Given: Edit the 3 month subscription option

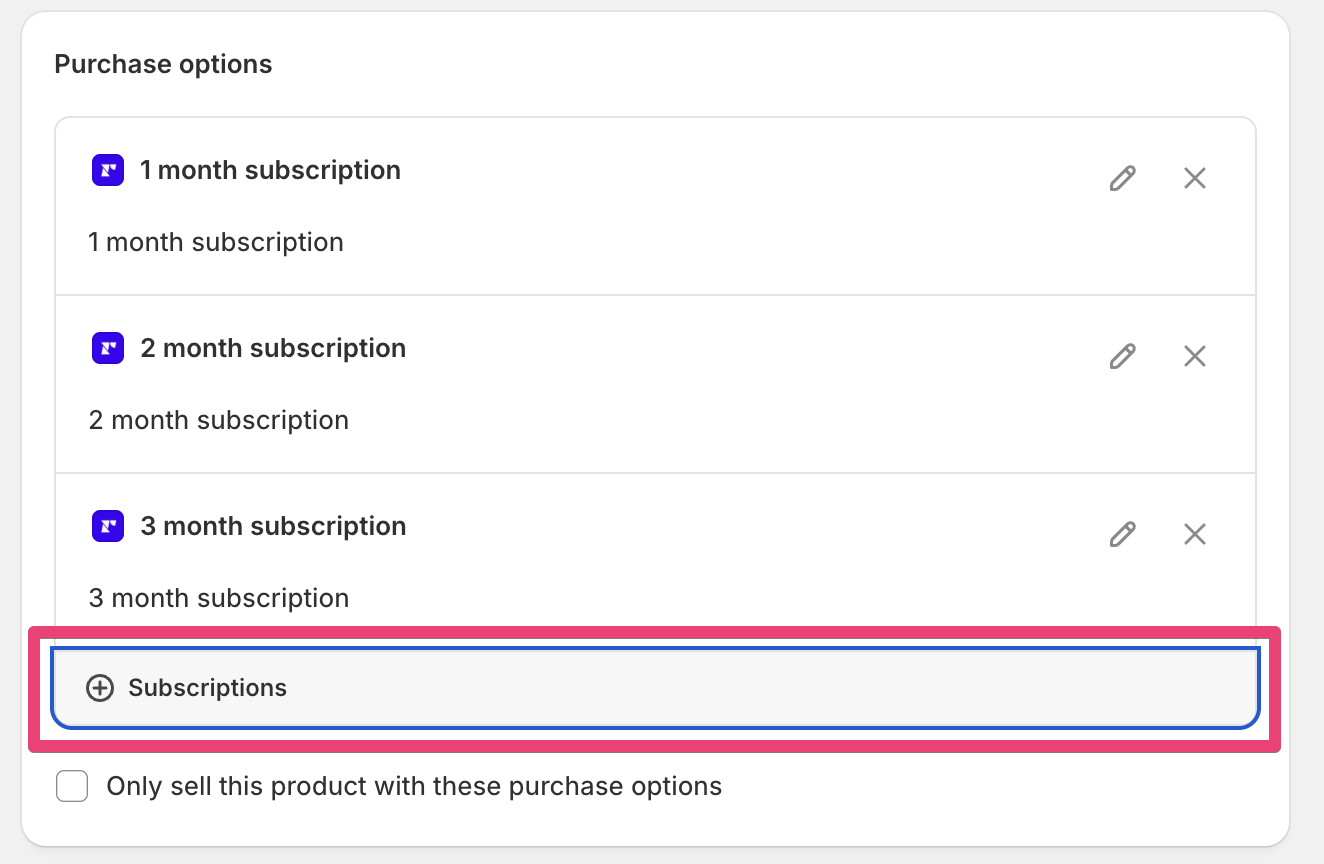Looking at the screenshot, I should click(1123, 534).
